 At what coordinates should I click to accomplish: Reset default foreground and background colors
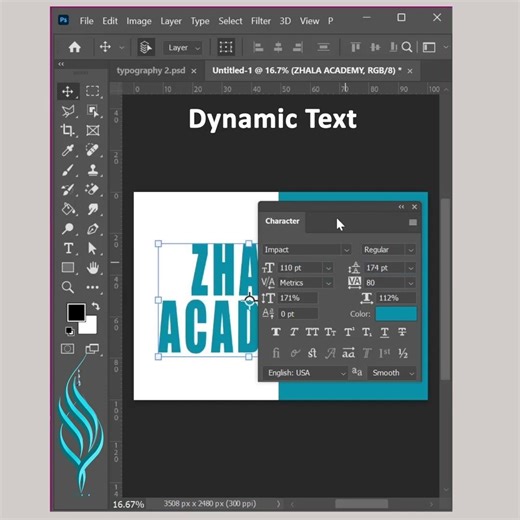[70, 331]
